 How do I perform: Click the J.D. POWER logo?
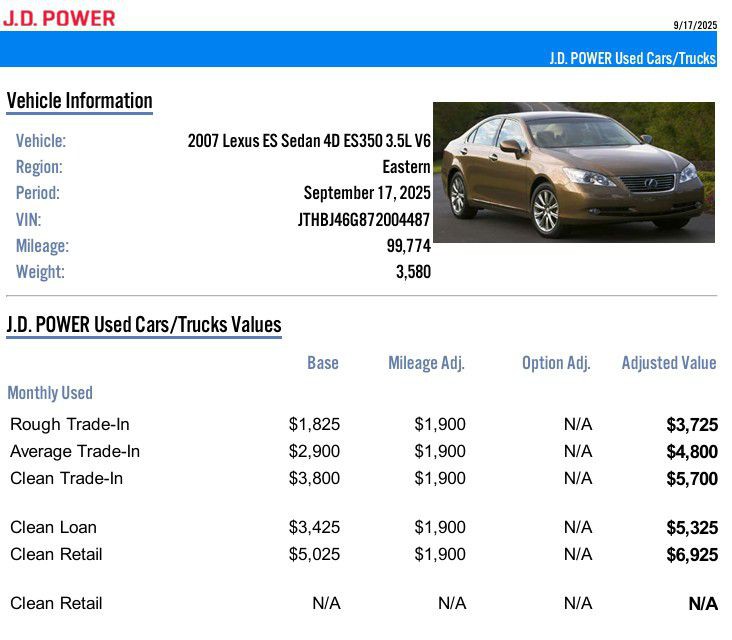(59, 18)
